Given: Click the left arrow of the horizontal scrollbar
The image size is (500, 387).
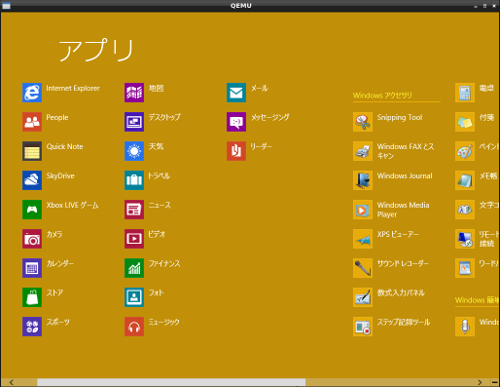Looking at the screenshot, I should 12,382.
